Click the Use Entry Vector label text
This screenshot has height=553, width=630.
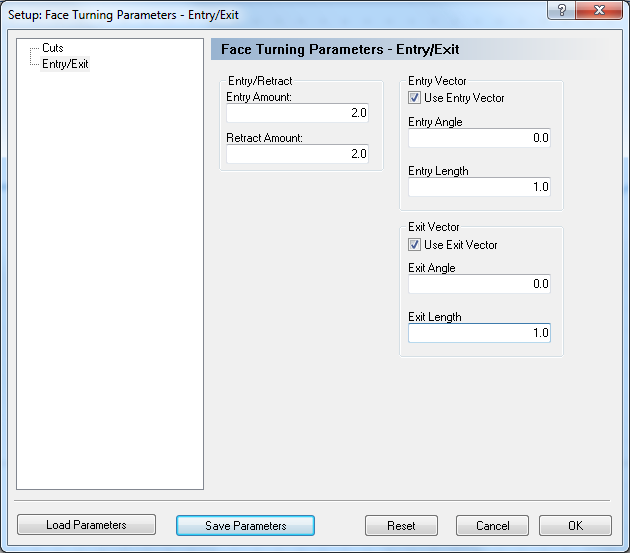pos(464,98)
